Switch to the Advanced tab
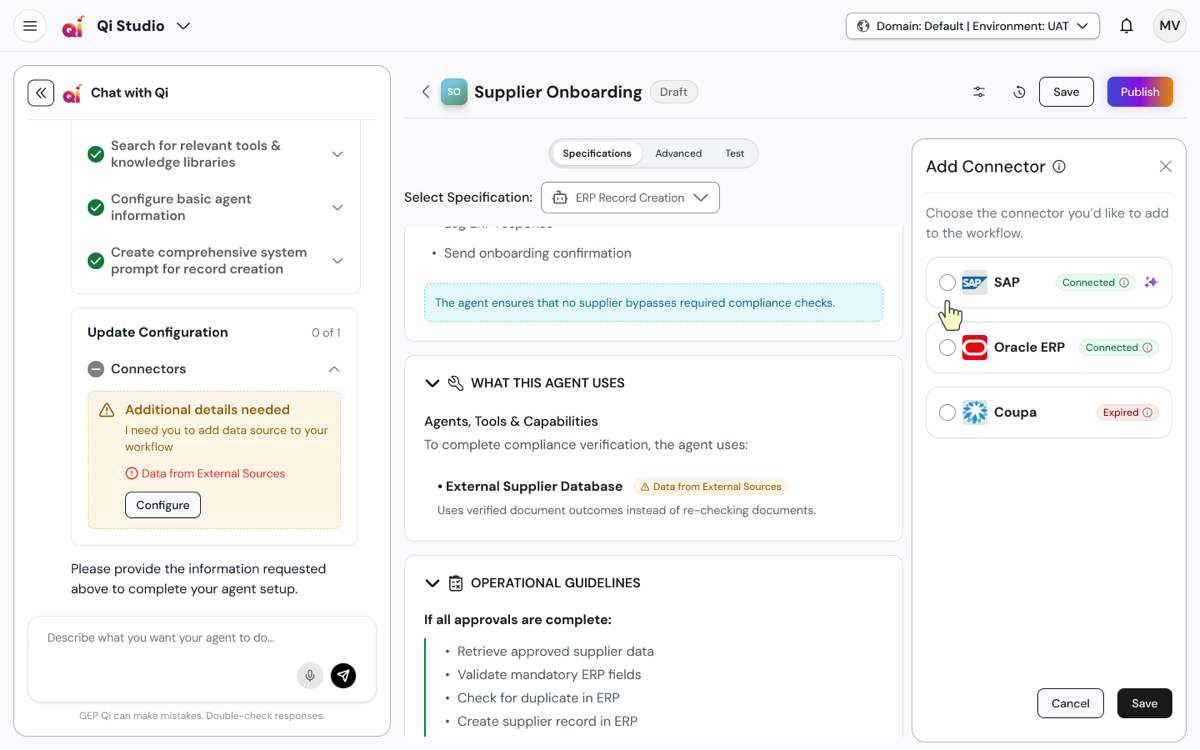The height and width of the screenshot is (750, 1200). (x=678, y=153)
